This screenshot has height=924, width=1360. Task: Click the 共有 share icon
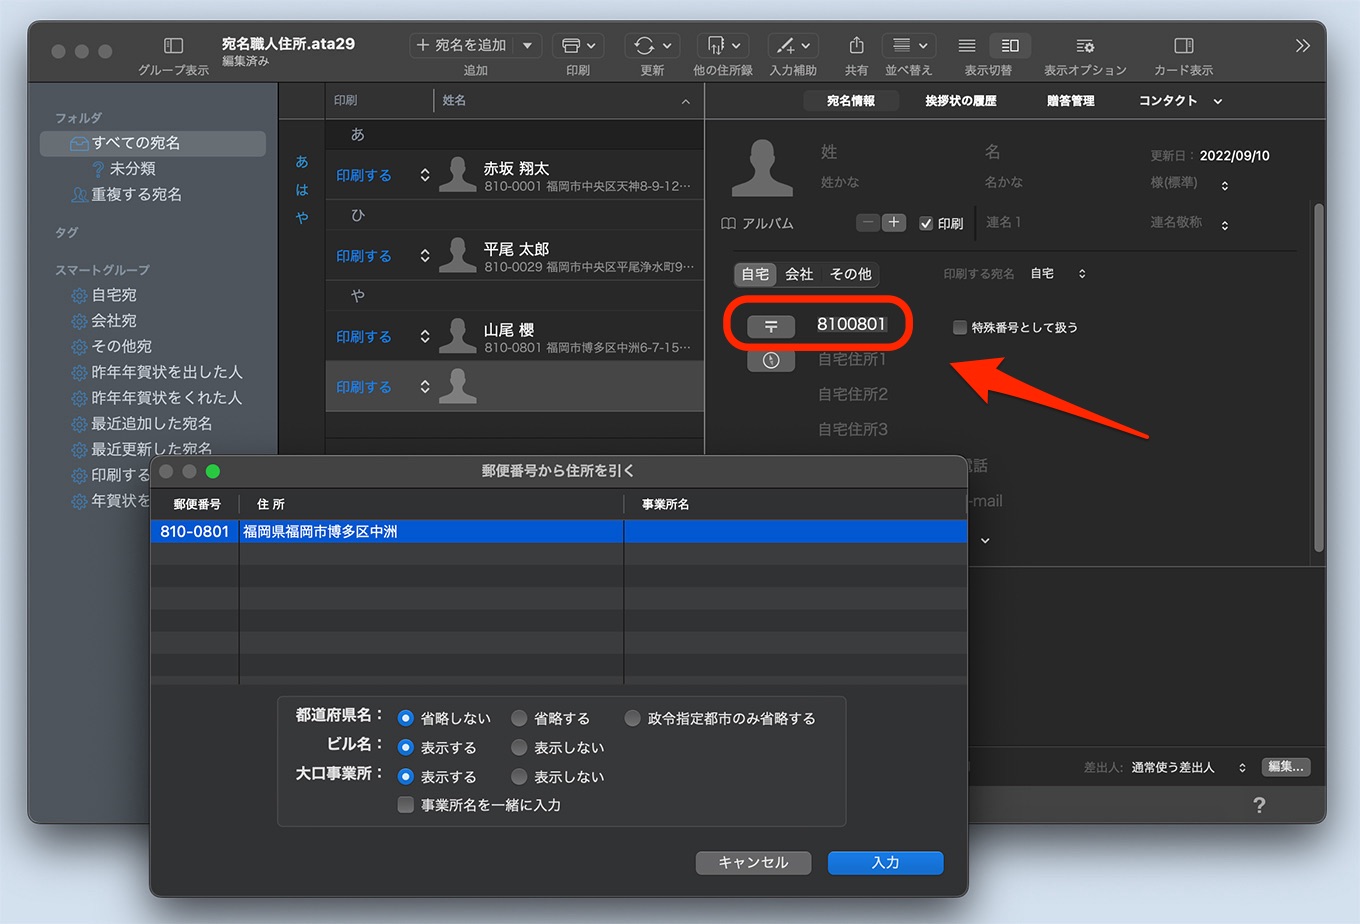pos(856,45)
